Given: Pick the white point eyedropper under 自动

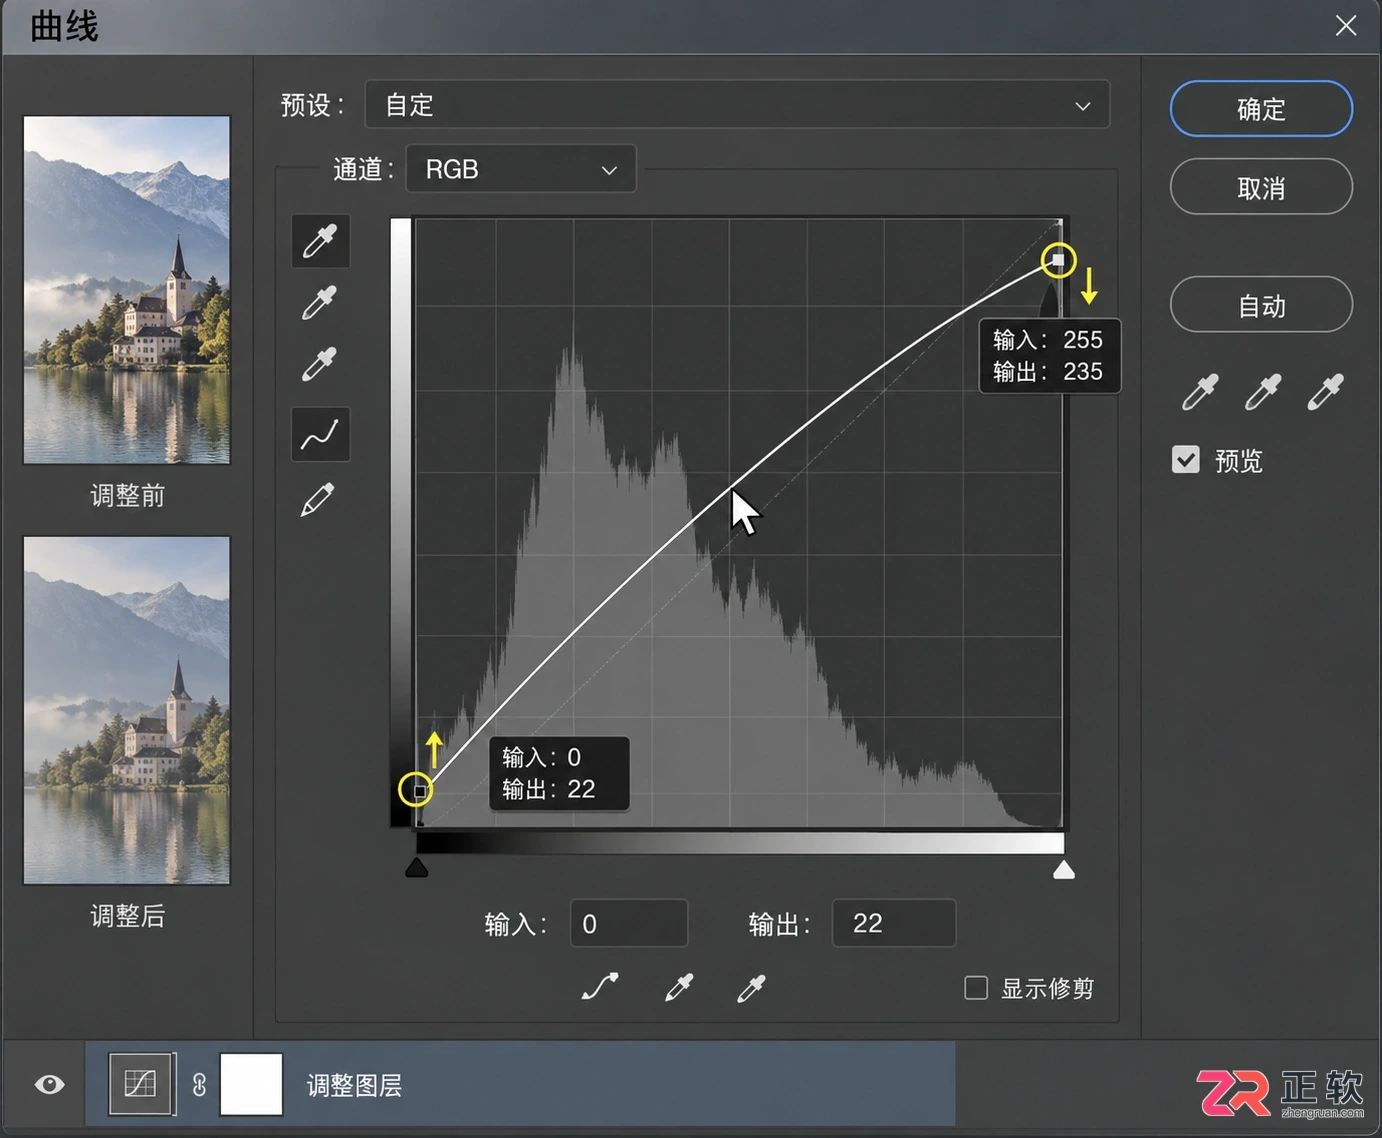Looking at the screenshot, I should pyautogui.click(x=1325, y=392).
